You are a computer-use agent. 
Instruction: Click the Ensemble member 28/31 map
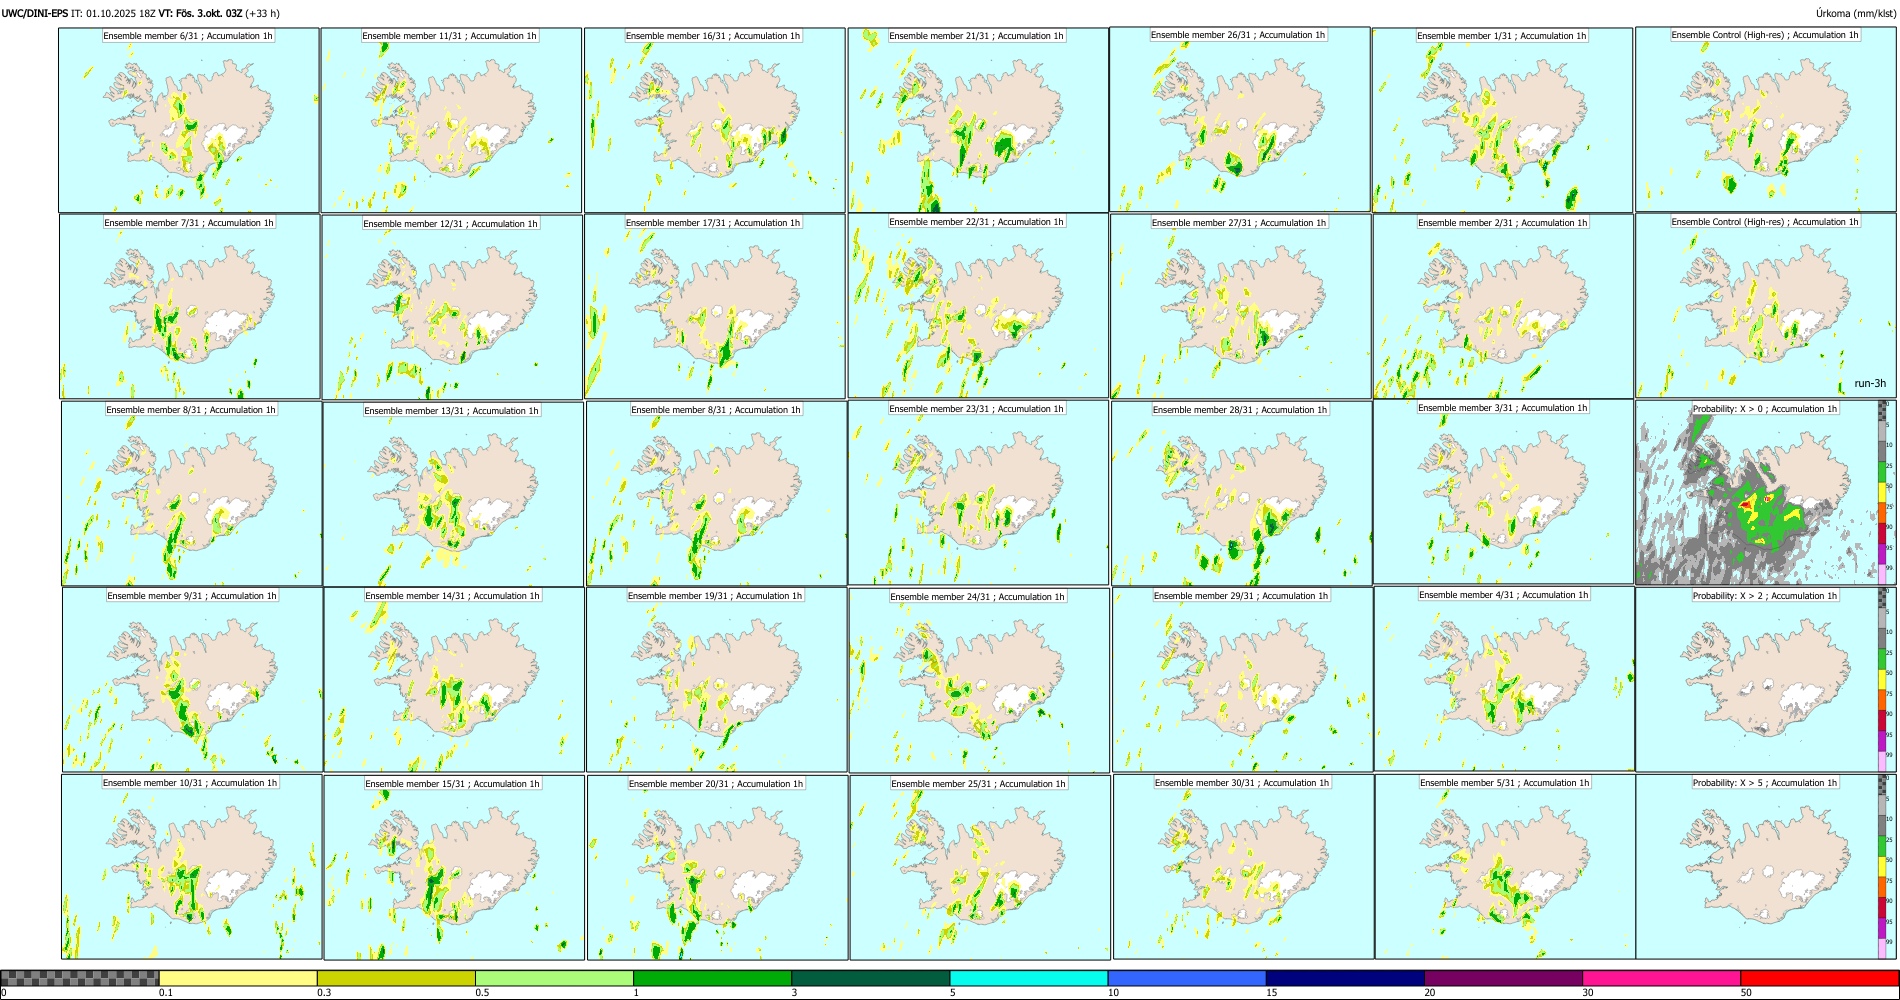[1241, 494]
